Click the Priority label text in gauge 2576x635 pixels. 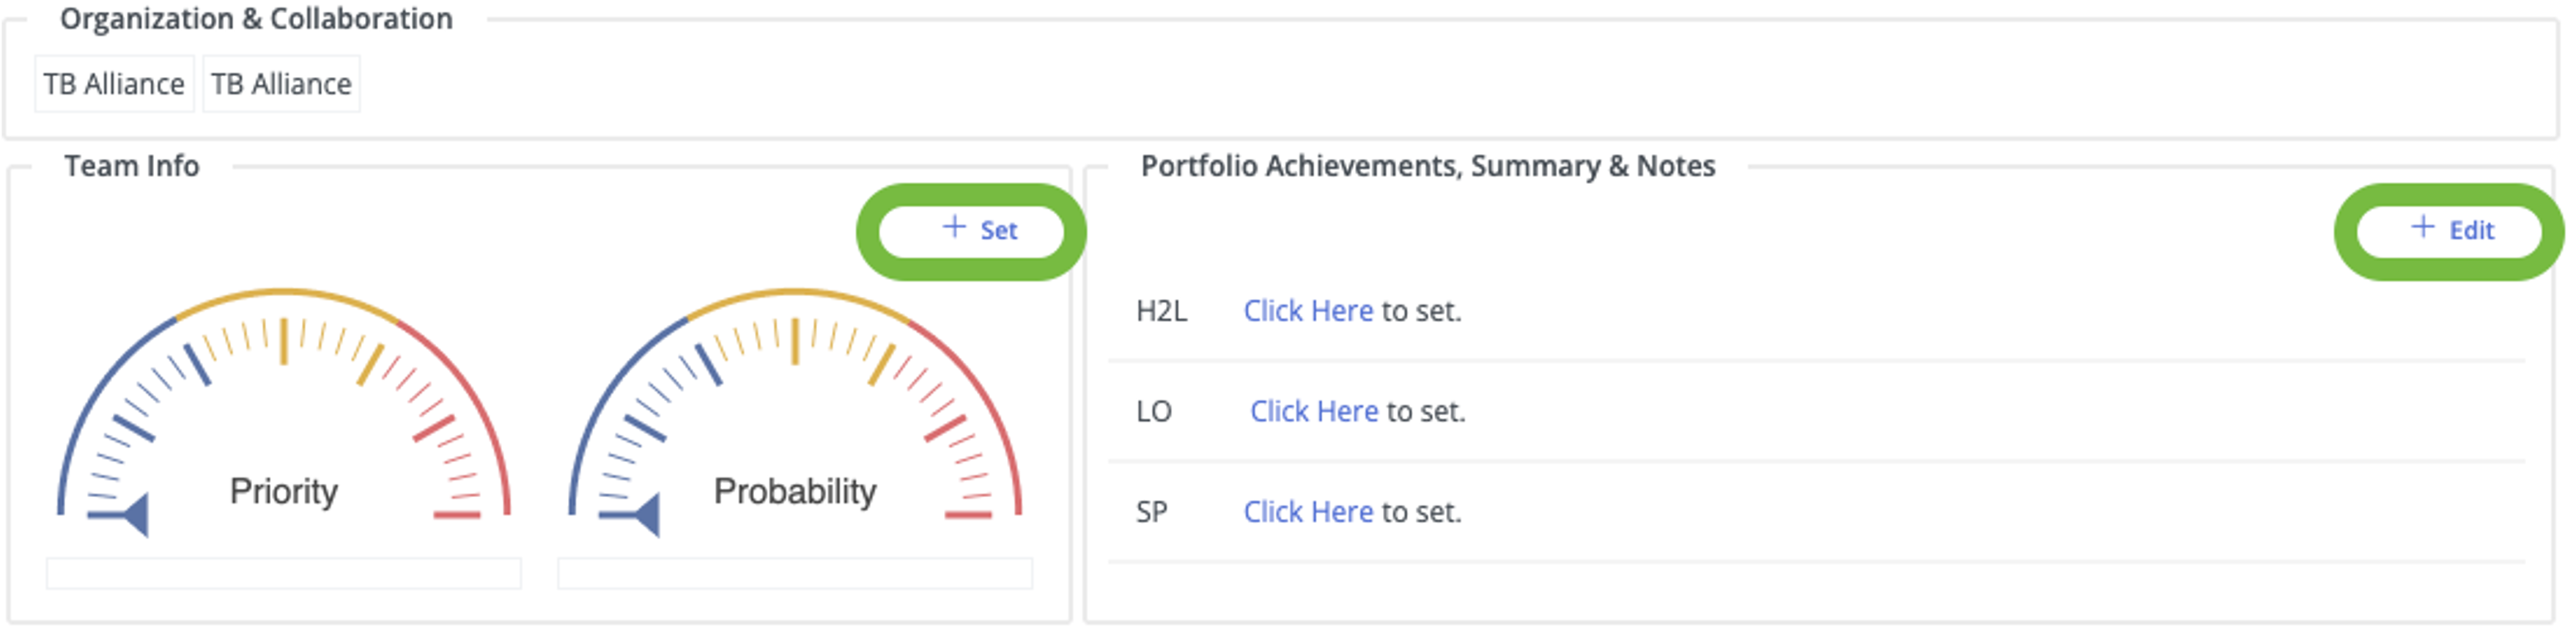(x=284, y=492)
